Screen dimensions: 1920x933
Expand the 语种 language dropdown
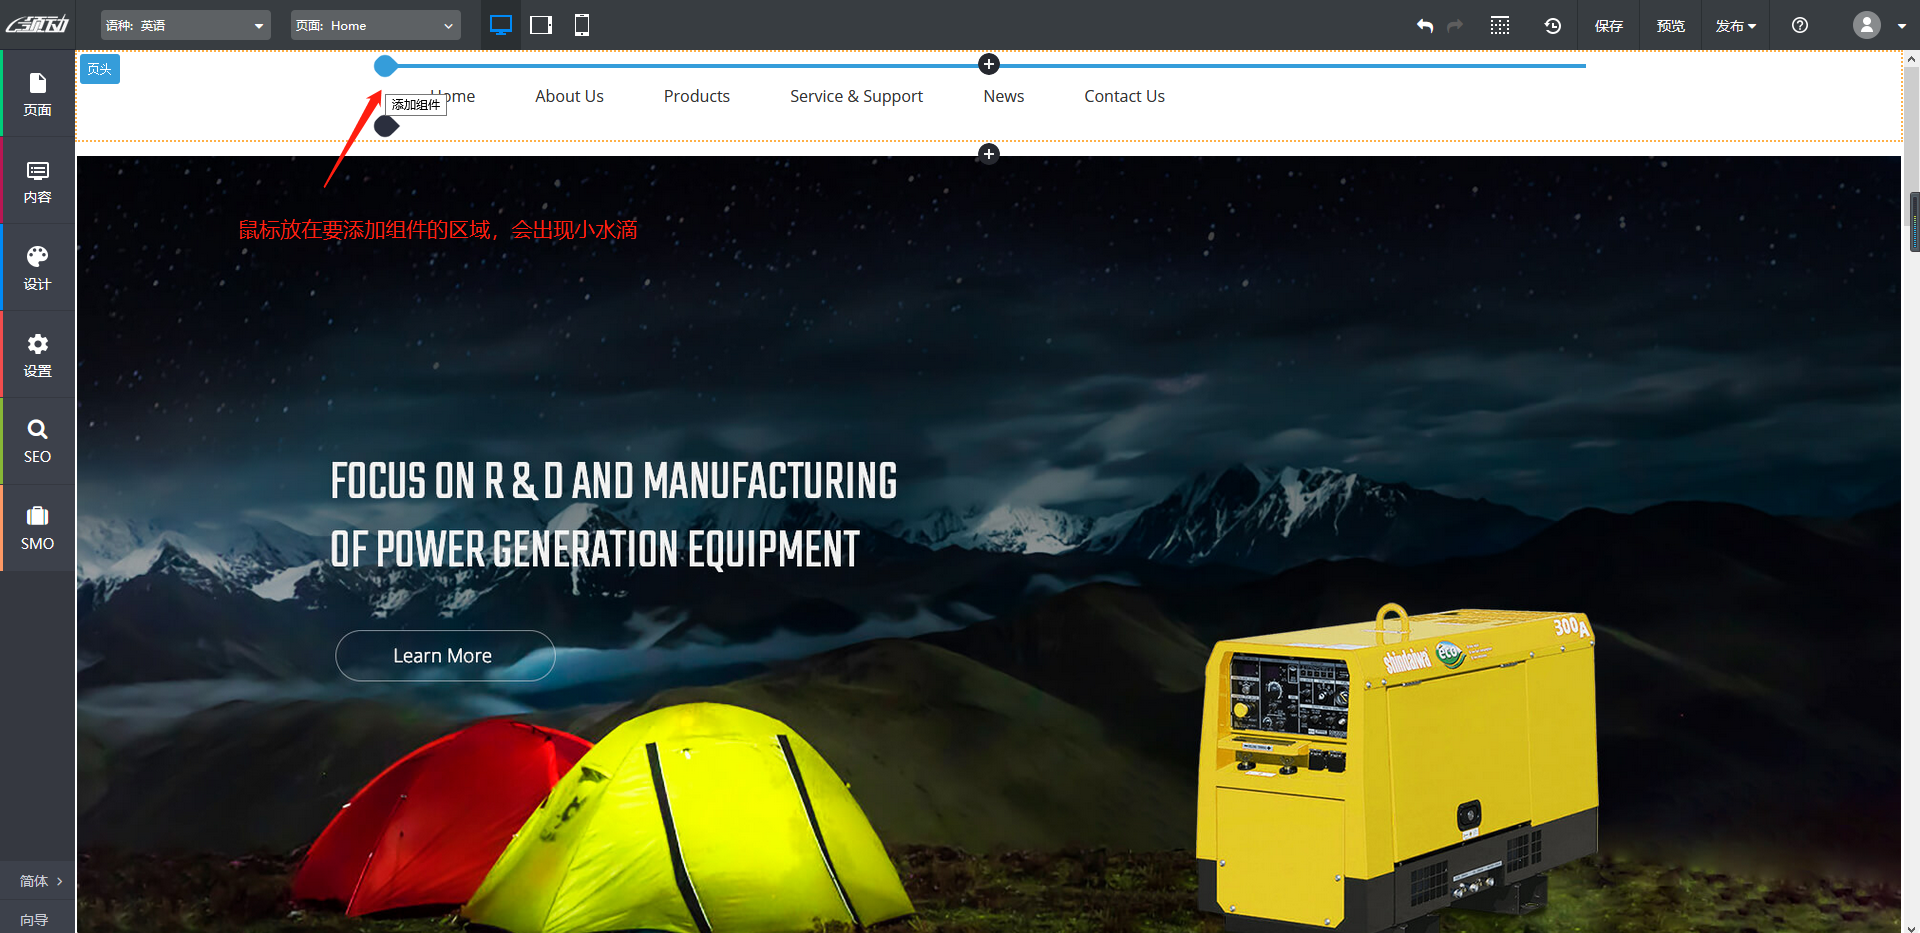coord(186,26)
